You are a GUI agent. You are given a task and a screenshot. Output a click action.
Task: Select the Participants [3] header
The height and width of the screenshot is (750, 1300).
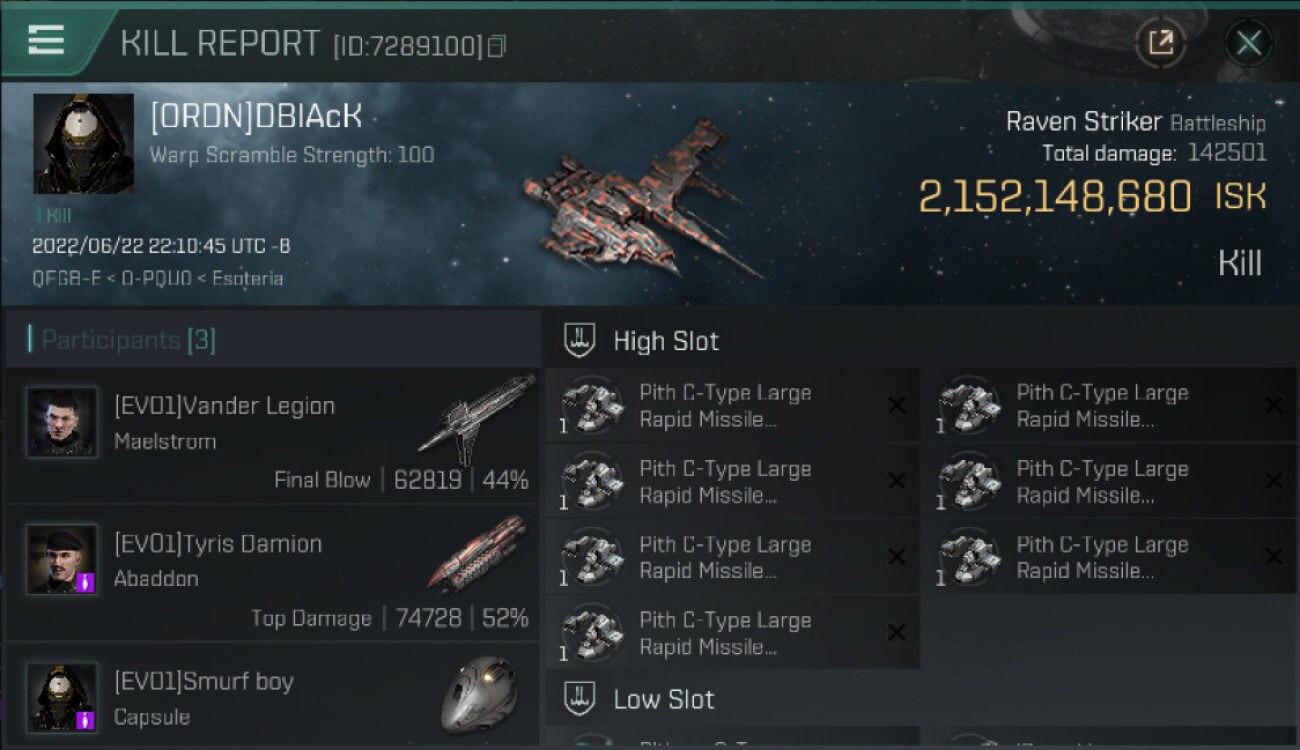click(x=128, y=340)
